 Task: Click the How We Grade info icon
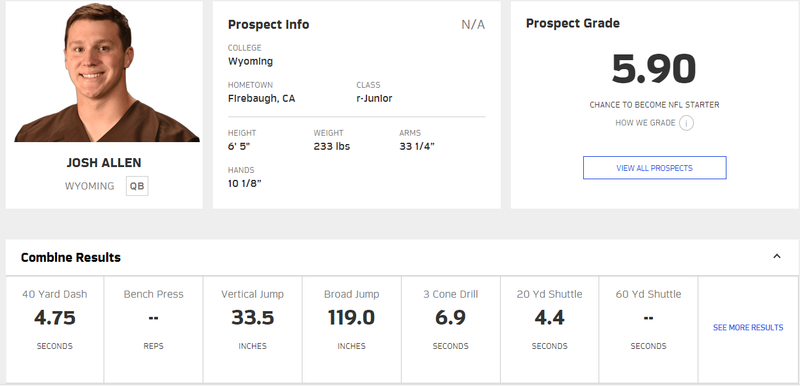[x=686, y=123]
